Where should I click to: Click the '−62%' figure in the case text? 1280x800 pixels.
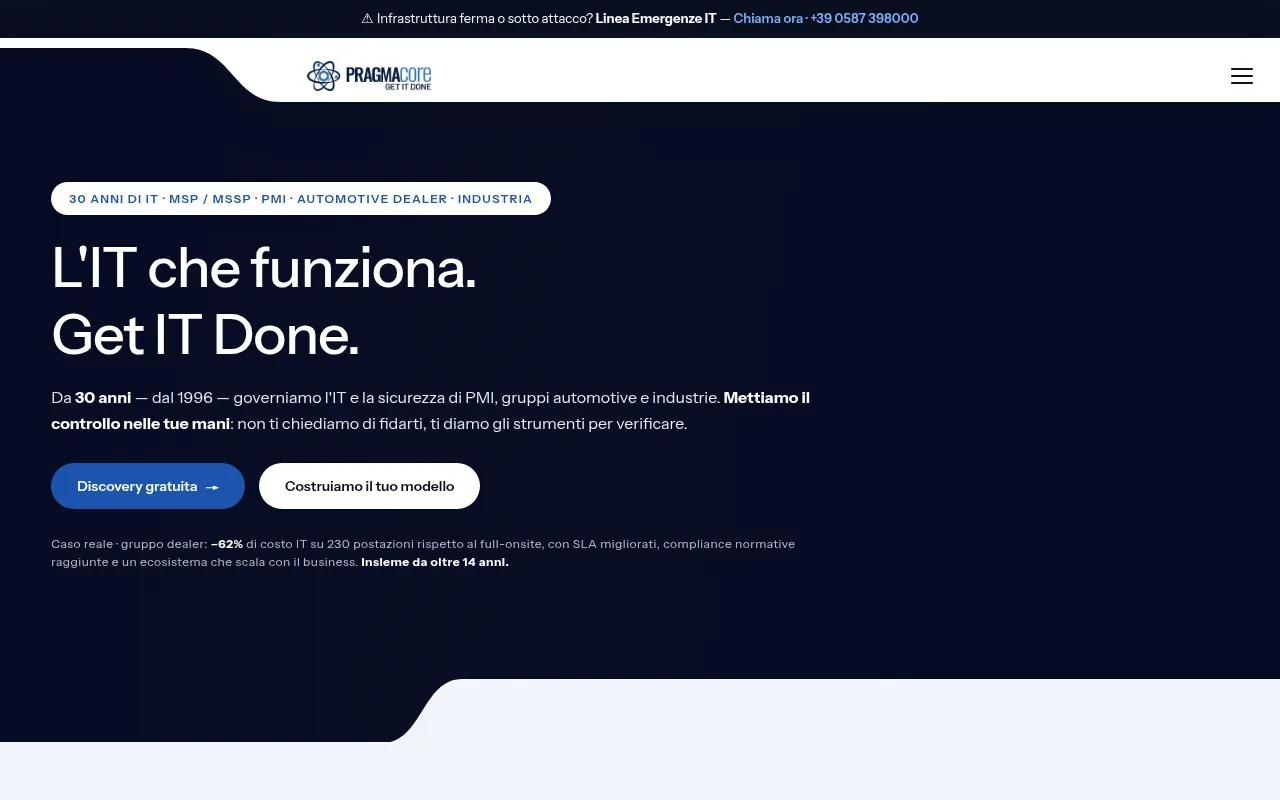tap(227, 544)
